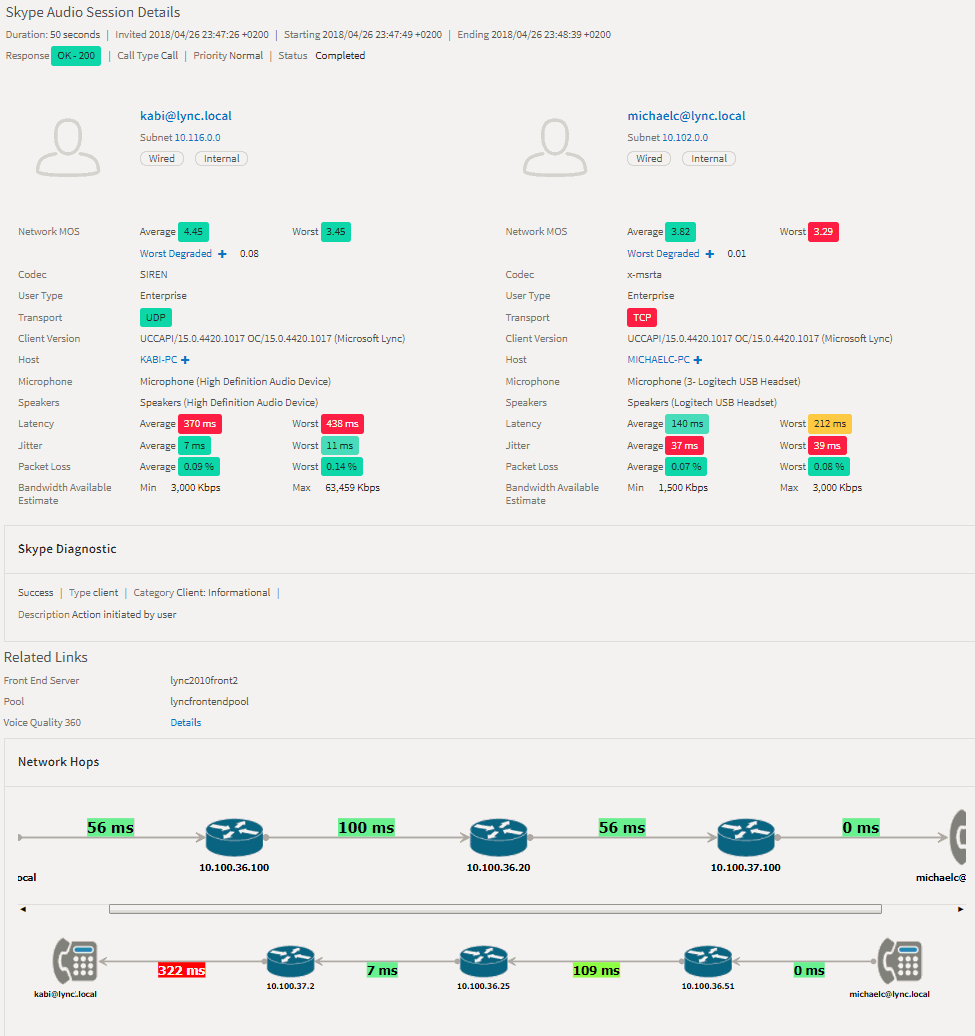Click router icon 10.100.36.25
The image size is (975, 1036).
tap(484, 961)
